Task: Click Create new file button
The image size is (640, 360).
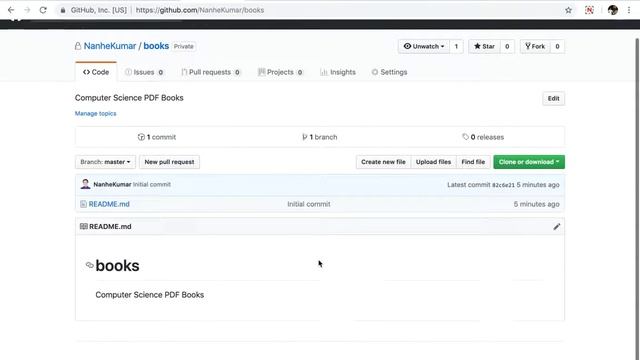Action: pos(383,162)
